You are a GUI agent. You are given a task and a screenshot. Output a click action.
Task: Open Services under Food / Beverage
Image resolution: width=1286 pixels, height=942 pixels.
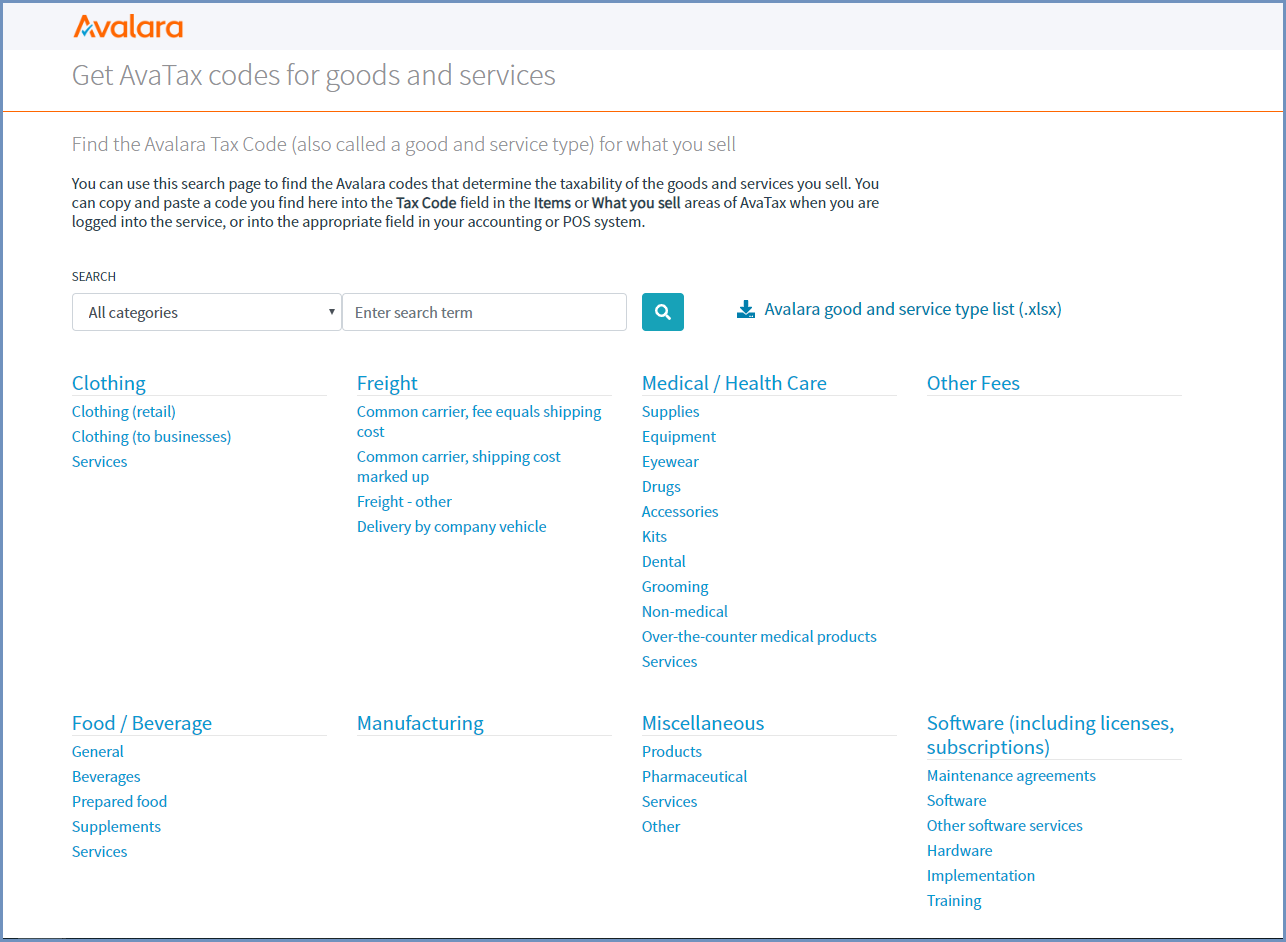pyautogui.click(x=100, y=852)
